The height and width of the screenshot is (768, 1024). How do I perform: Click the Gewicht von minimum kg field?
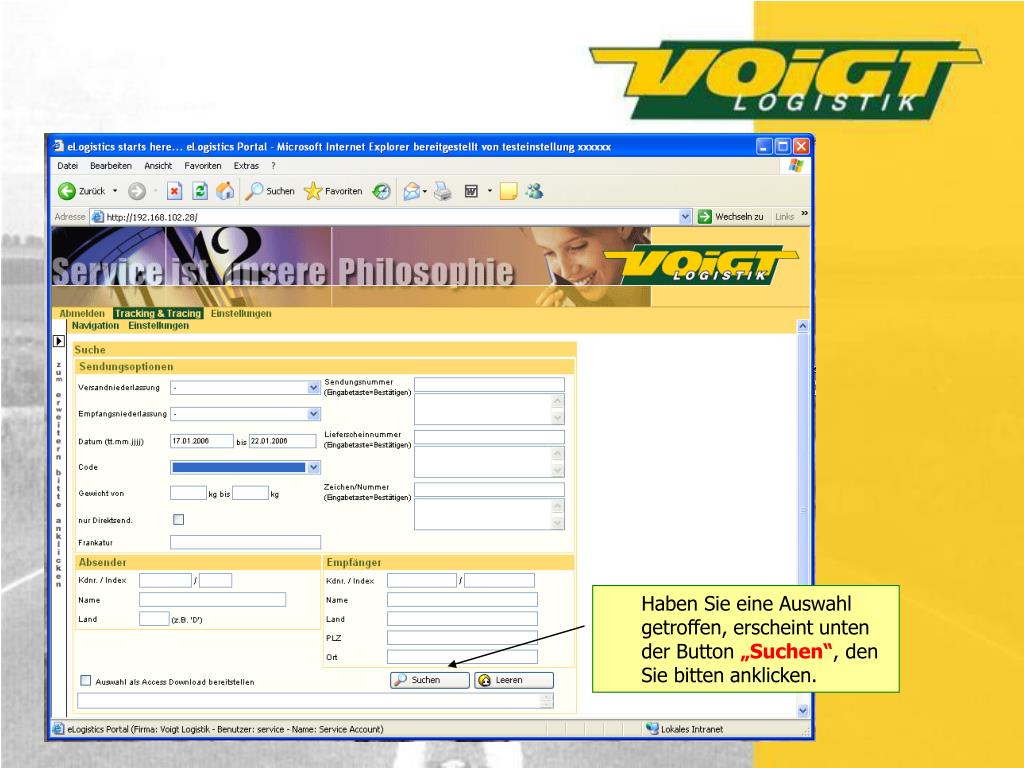(x=188, y=493)
